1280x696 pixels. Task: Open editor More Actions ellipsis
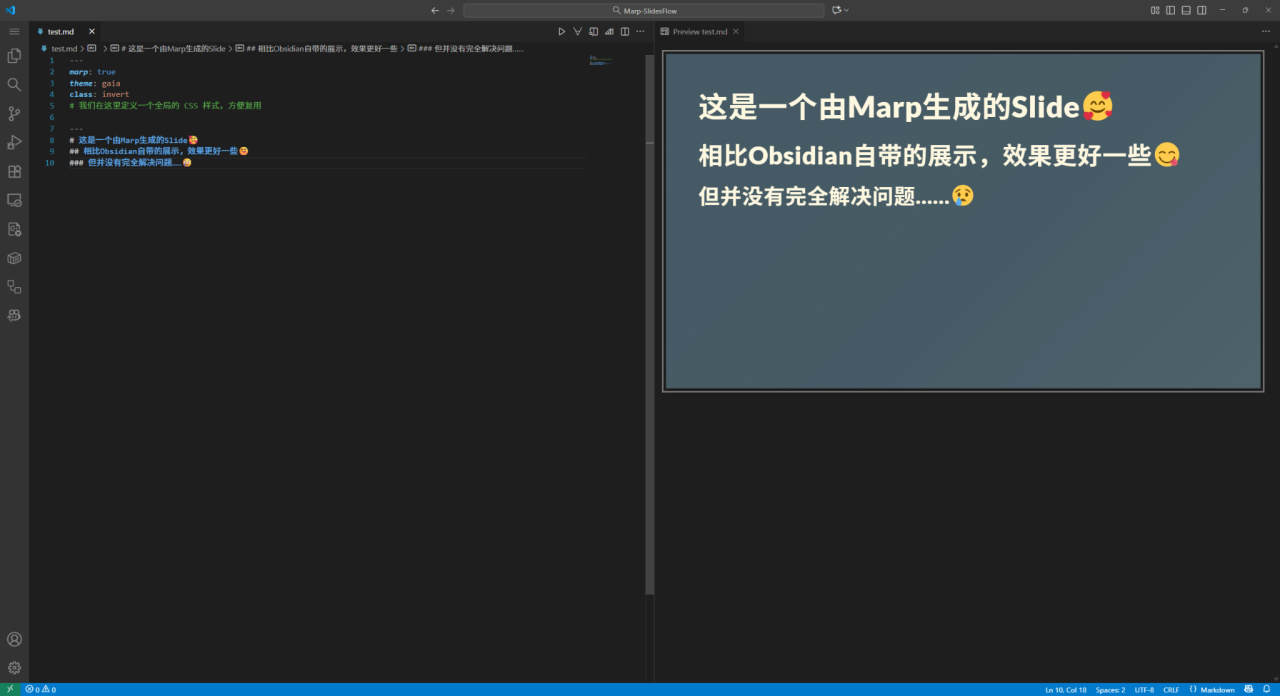641,31
